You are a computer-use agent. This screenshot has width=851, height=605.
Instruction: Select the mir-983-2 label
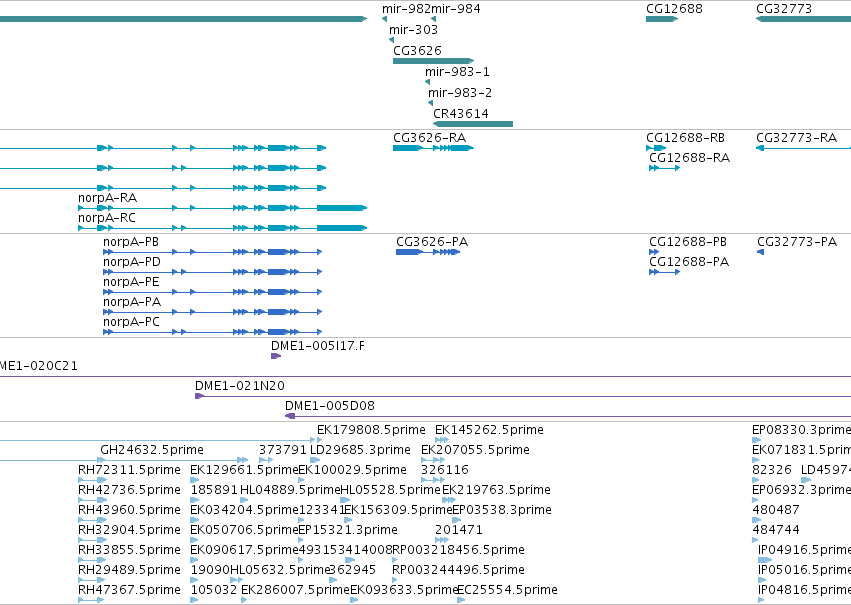(460, 93)
